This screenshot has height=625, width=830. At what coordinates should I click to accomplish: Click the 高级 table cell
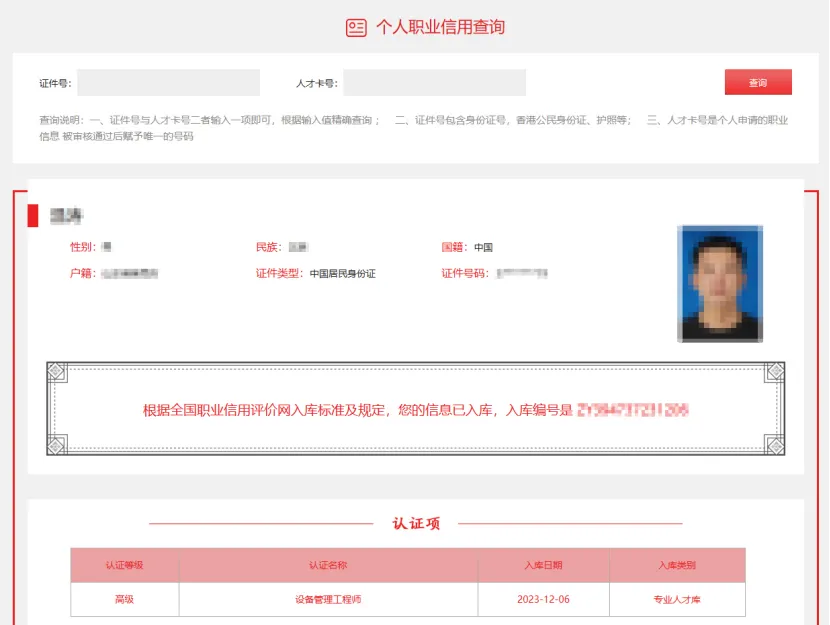click(124, 599)
